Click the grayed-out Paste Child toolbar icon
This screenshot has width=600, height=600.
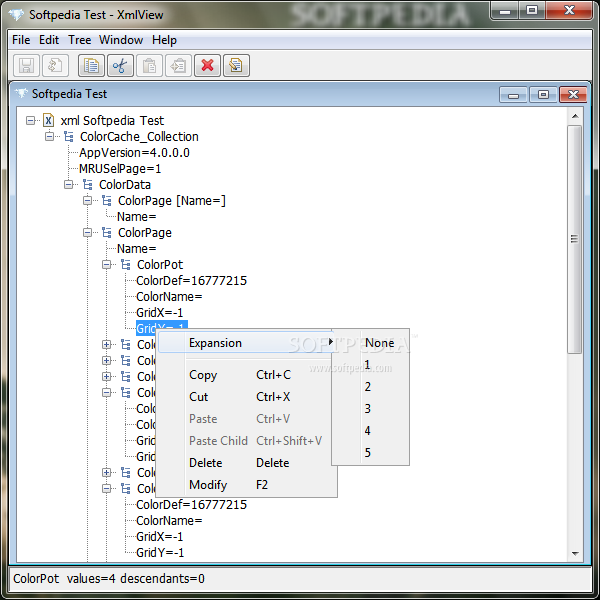(178, 65)
